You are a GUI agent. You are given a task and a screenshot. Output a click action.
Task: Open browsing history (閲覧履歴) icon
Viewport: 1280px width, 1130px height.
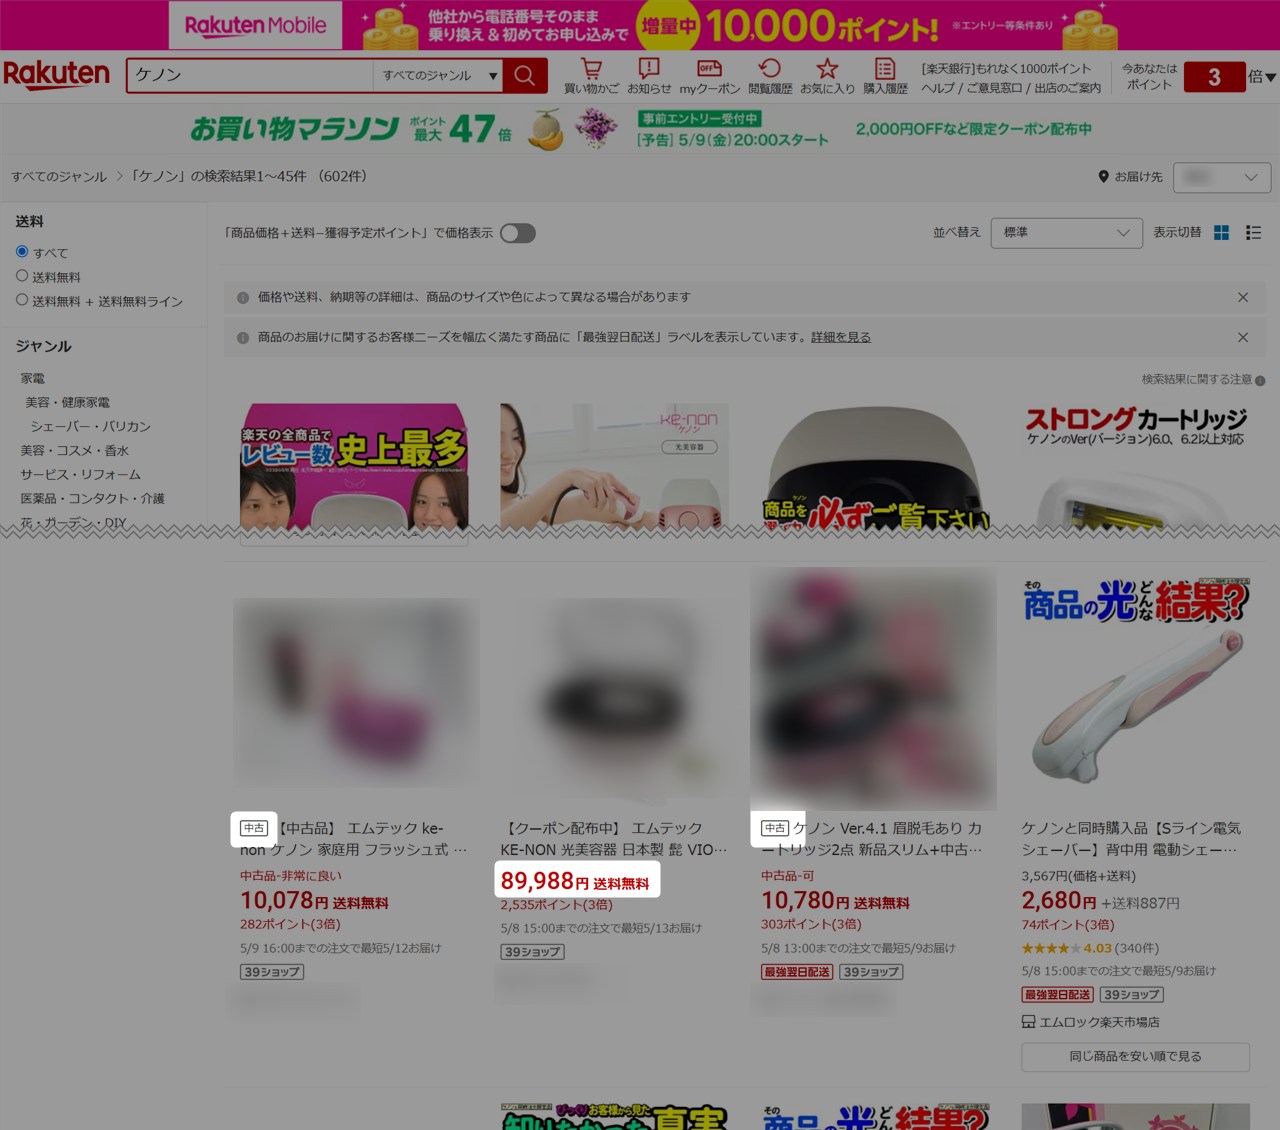pyautogui.click(x=770, y=76)
